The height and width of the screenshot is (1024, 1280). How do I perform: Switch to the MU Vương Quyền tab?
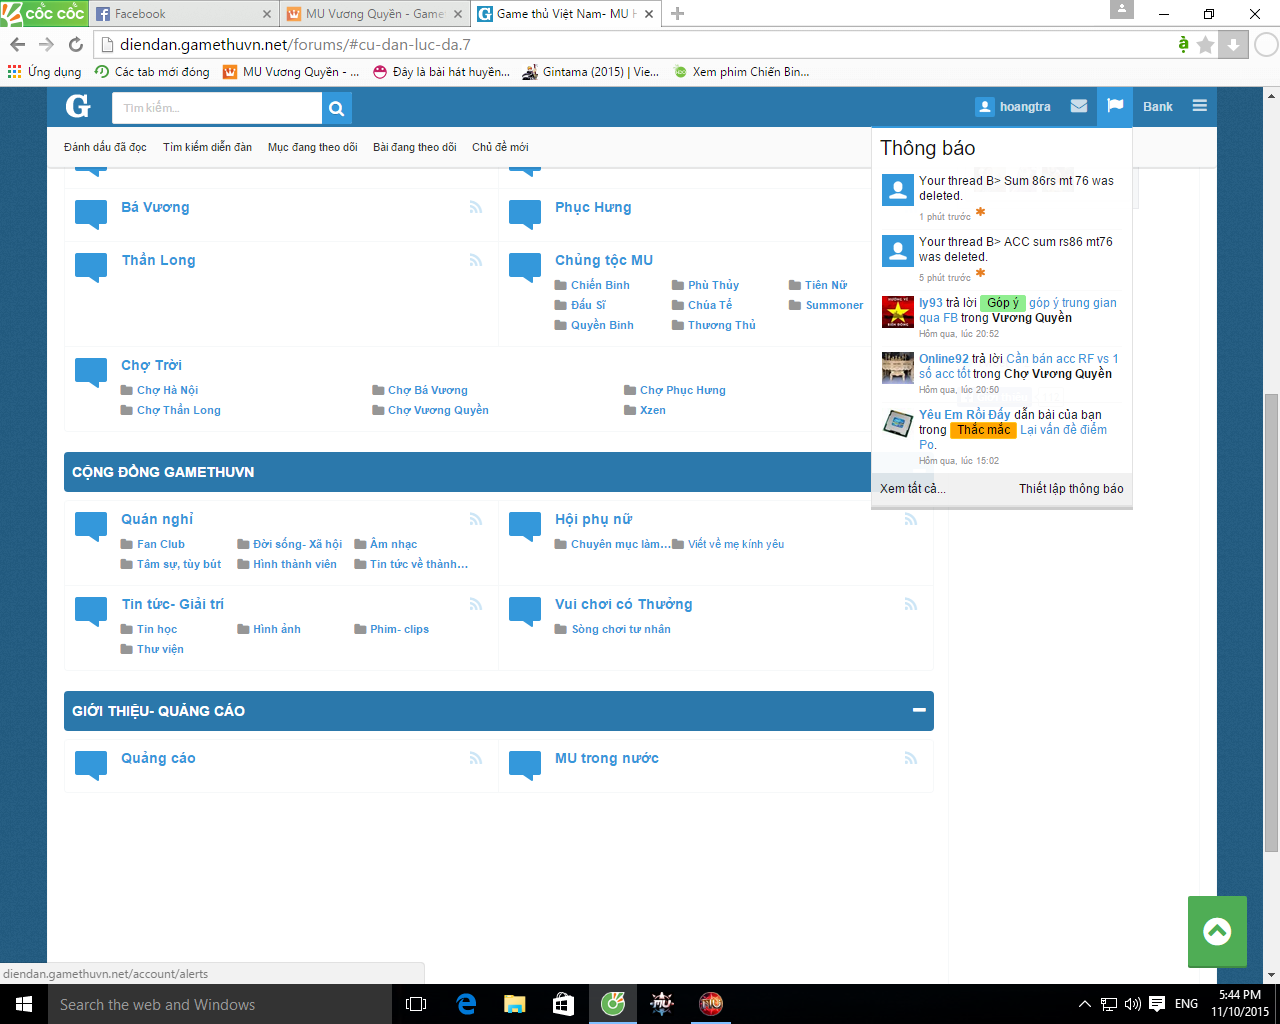374,14
